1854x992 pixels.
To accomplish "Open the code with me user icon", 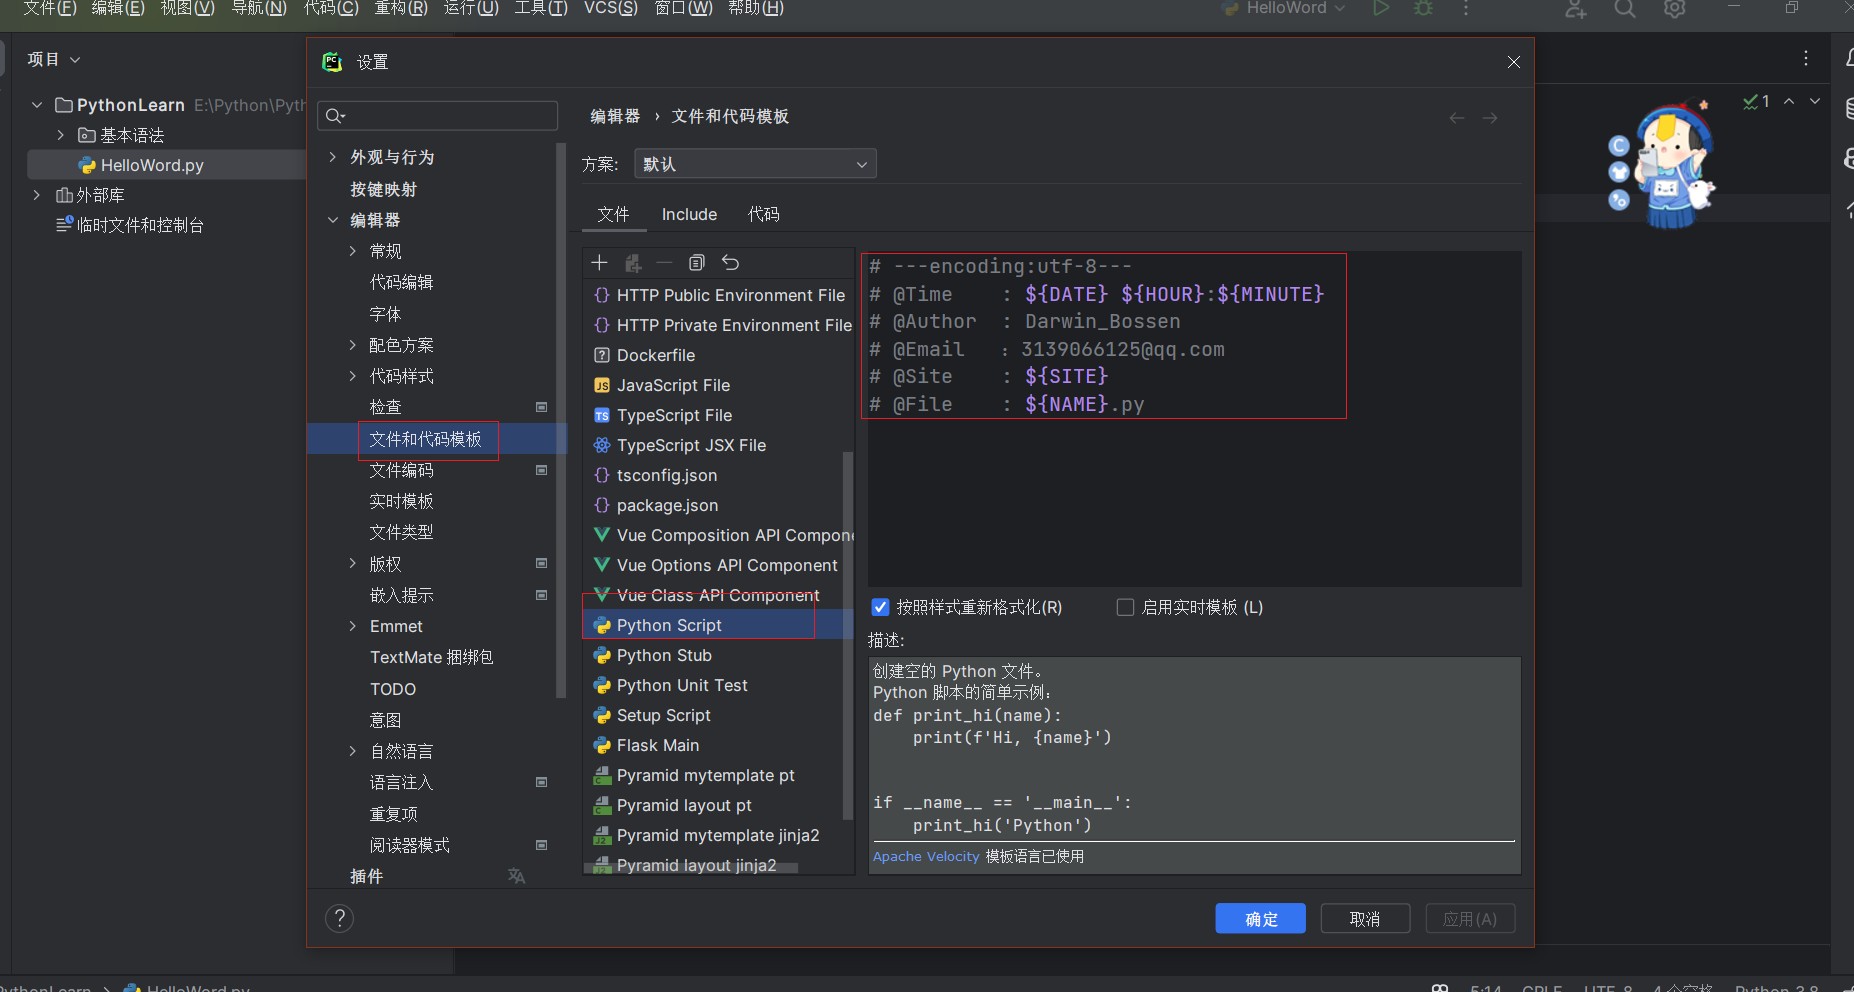I will (x=1576, y=9).
